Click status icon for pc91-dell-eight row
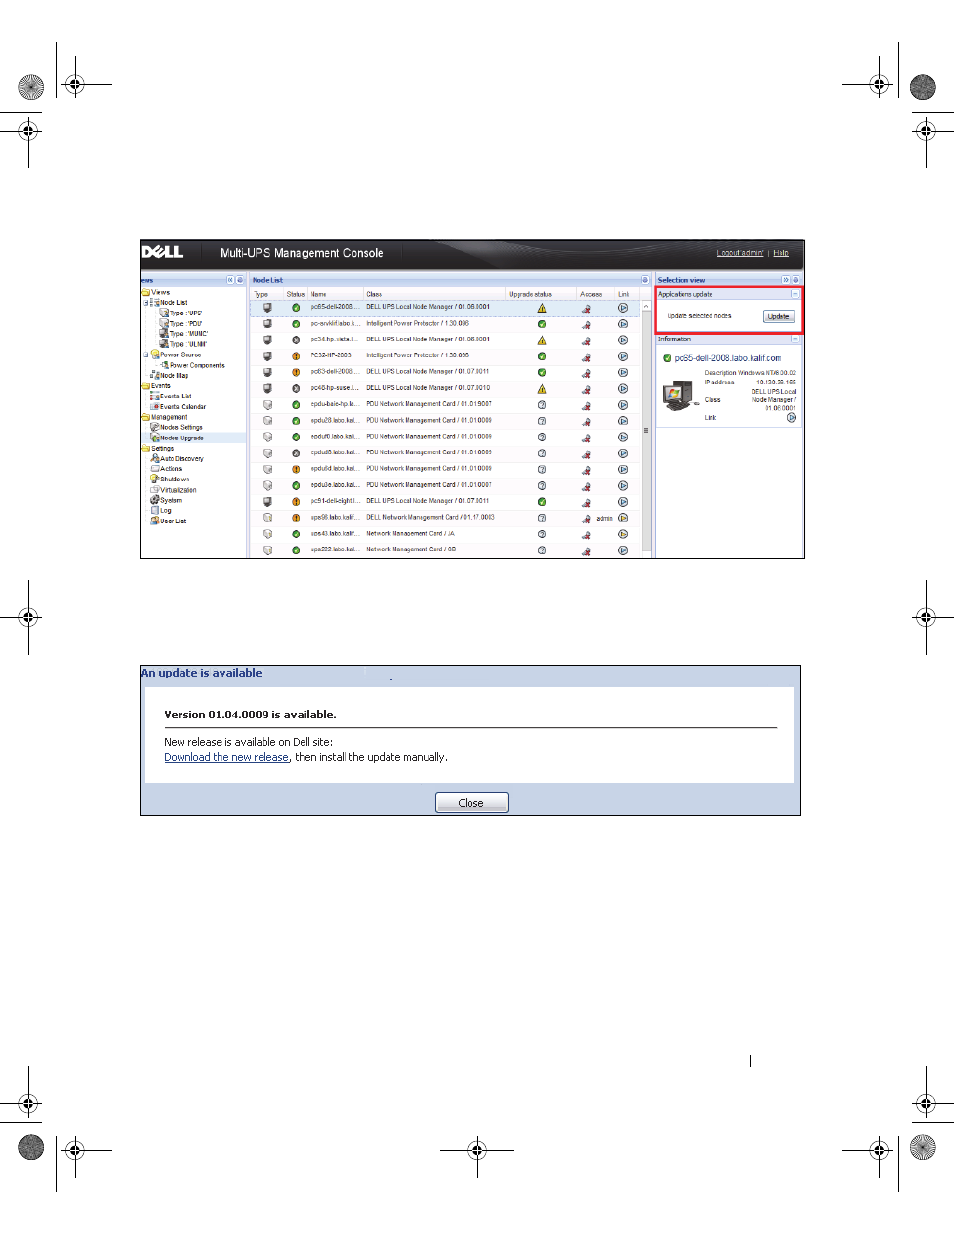This screenshot has width=954, height=1235. (x=296, y=502)
